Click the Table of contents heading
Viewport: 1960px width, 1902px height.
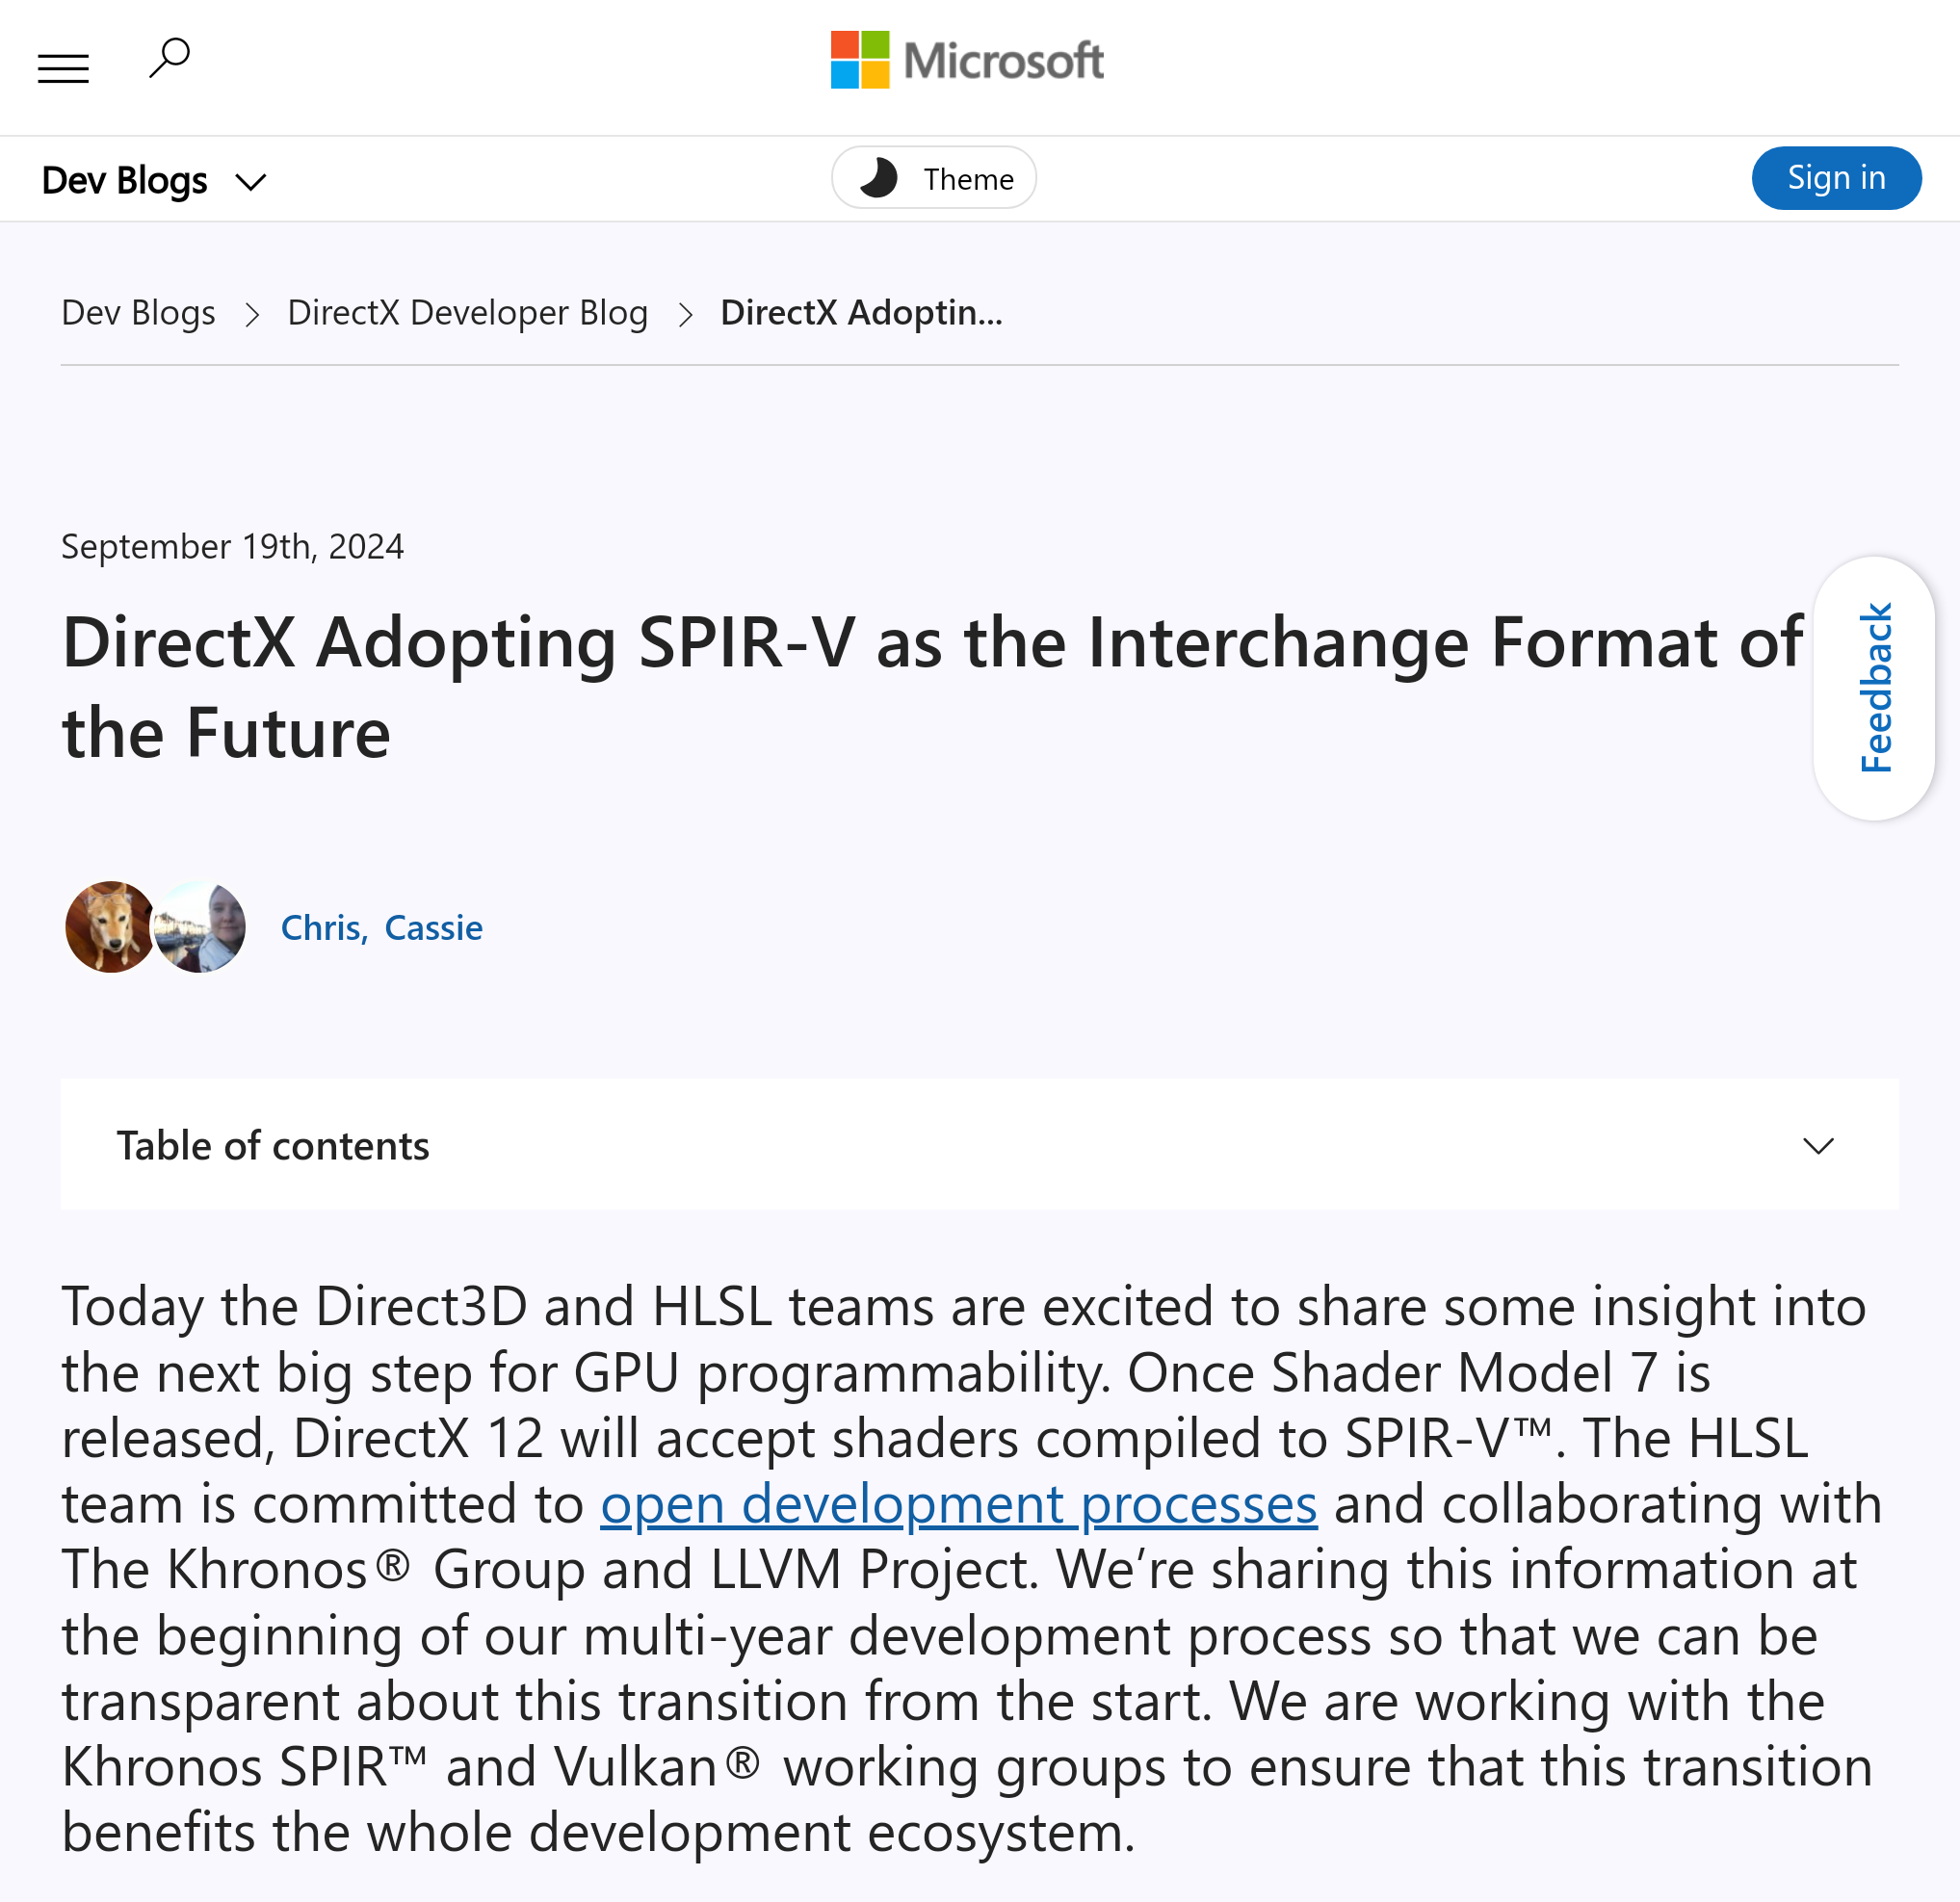pos(273,1145)
